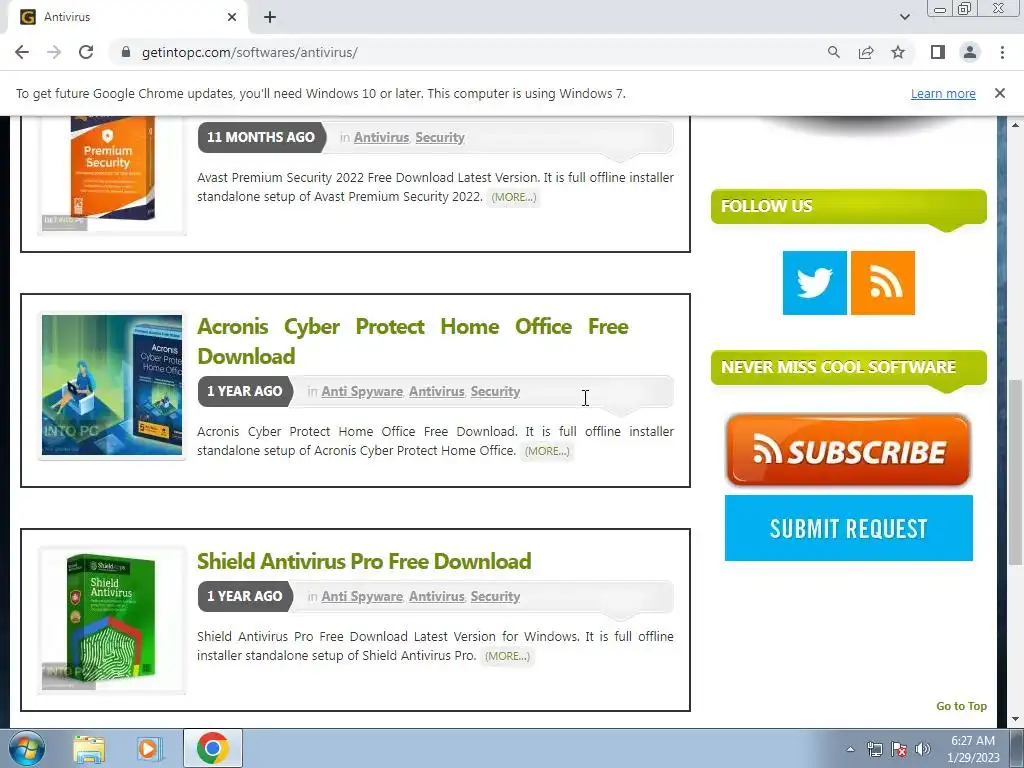Image resolution: width=1024 pixels, height=768 pixels.
Task: Open Acronis product thumbnail
Action: pyautogui.click(x=112, y=385)
